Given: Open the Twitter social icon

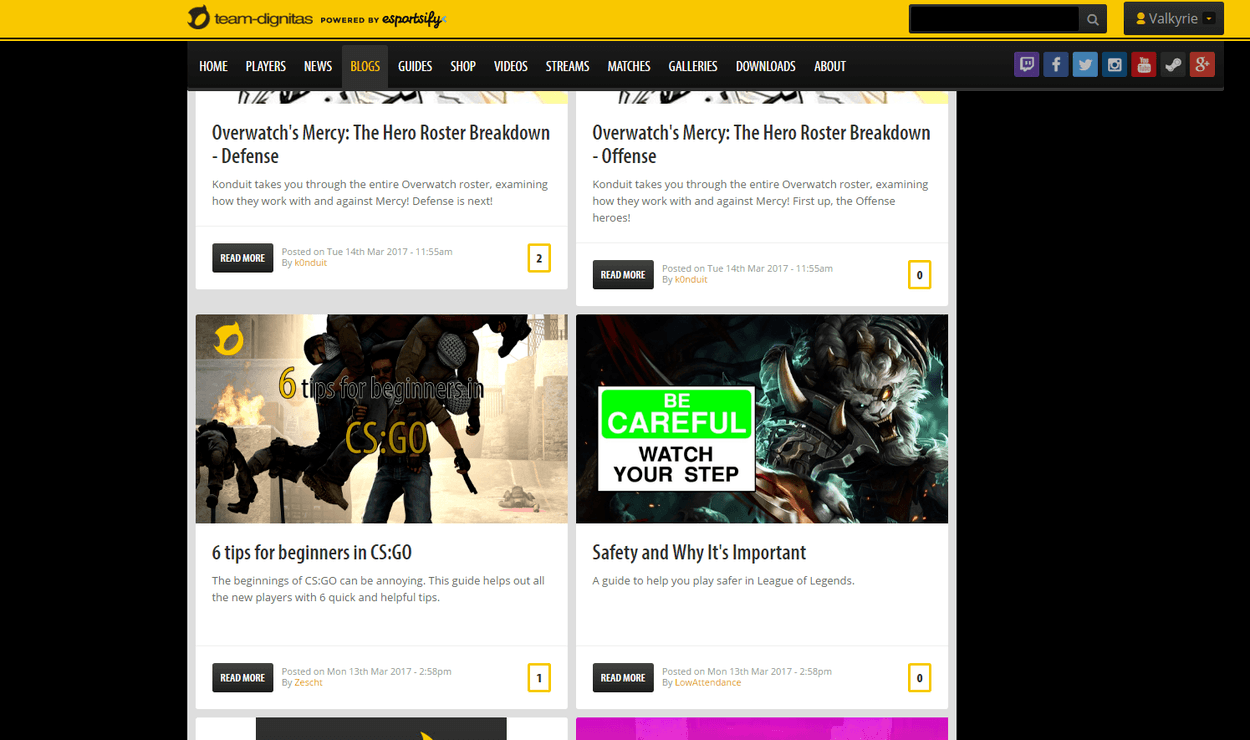Looking at the screenshot, I should [1085, 65].
